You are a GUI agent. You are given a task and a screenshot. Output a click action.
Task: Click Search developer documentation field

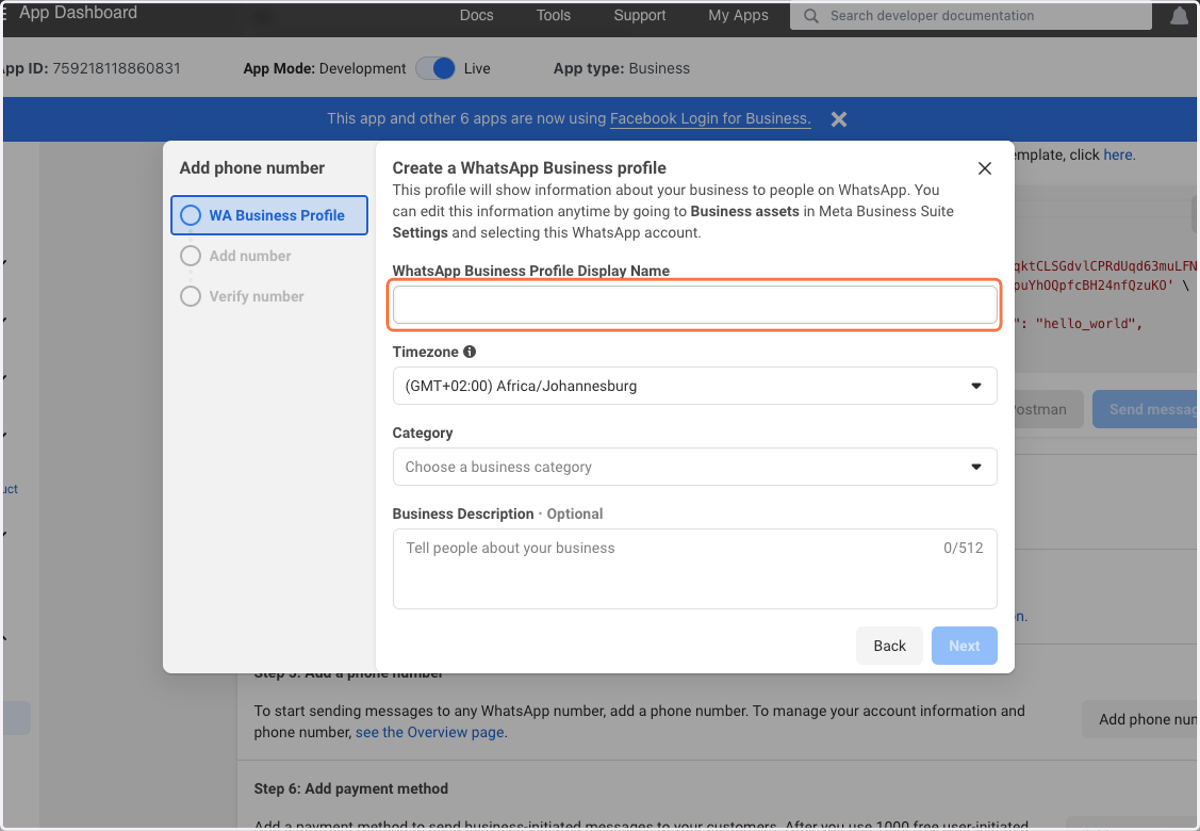[970, 16]
